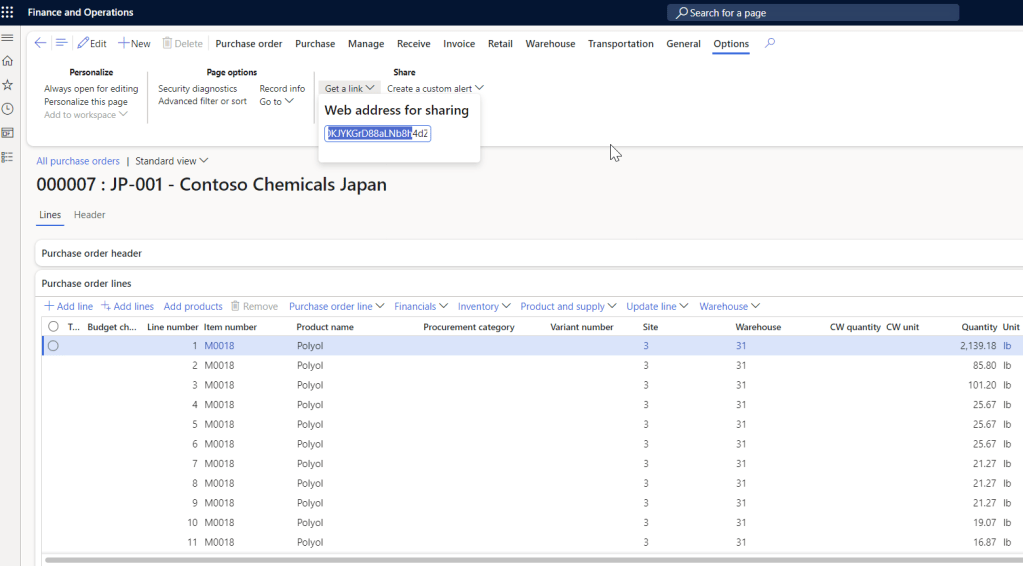Switch to the Header tab

89,215
